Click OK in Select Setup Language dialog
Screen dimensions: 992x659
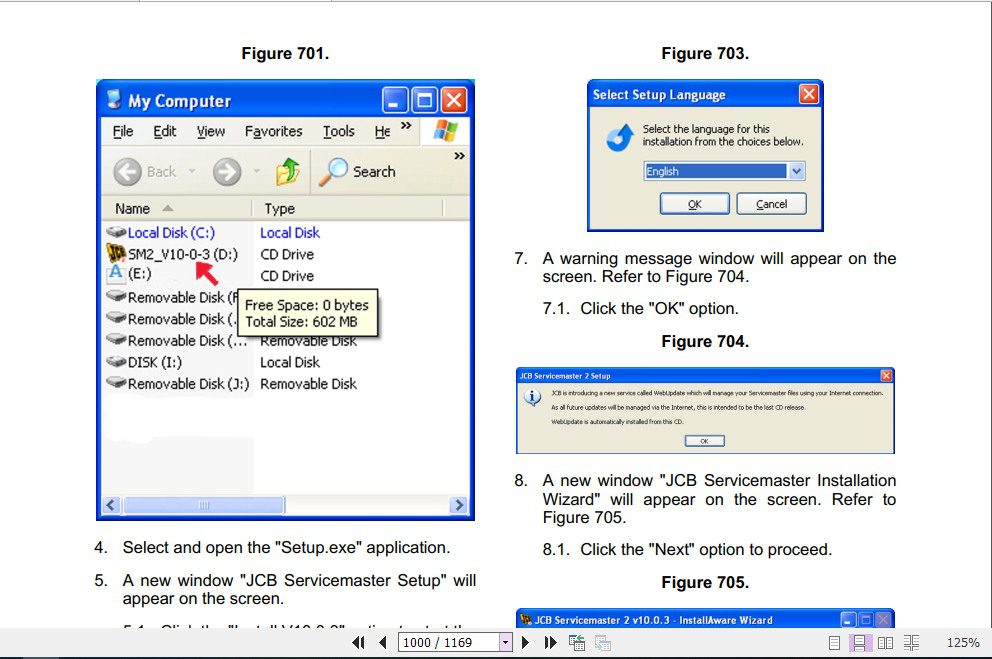coord(695,204)
